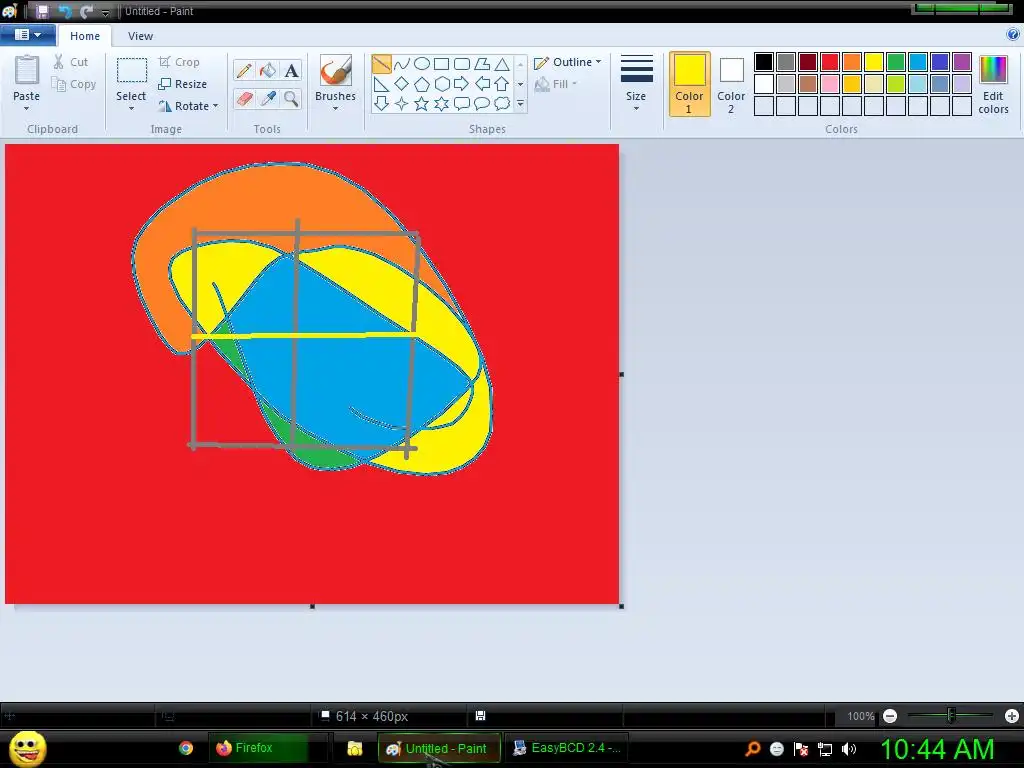Image resolution: width=1024 pixels, height=768 pixels.
Task: Choose the Right arrow shape
Action: (x=462, y=84)
